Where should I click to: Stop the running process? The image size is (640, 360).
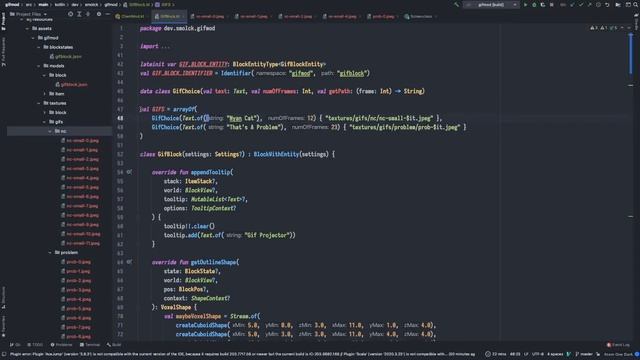(x=551, y=4)
